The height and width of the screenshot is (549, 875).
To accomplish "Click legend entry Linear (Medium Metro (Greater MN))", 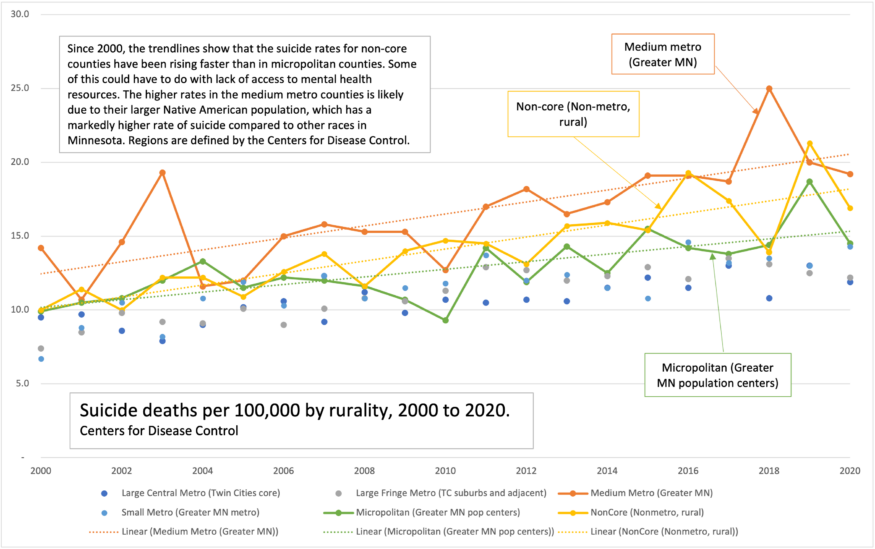I will pos(184,532).
